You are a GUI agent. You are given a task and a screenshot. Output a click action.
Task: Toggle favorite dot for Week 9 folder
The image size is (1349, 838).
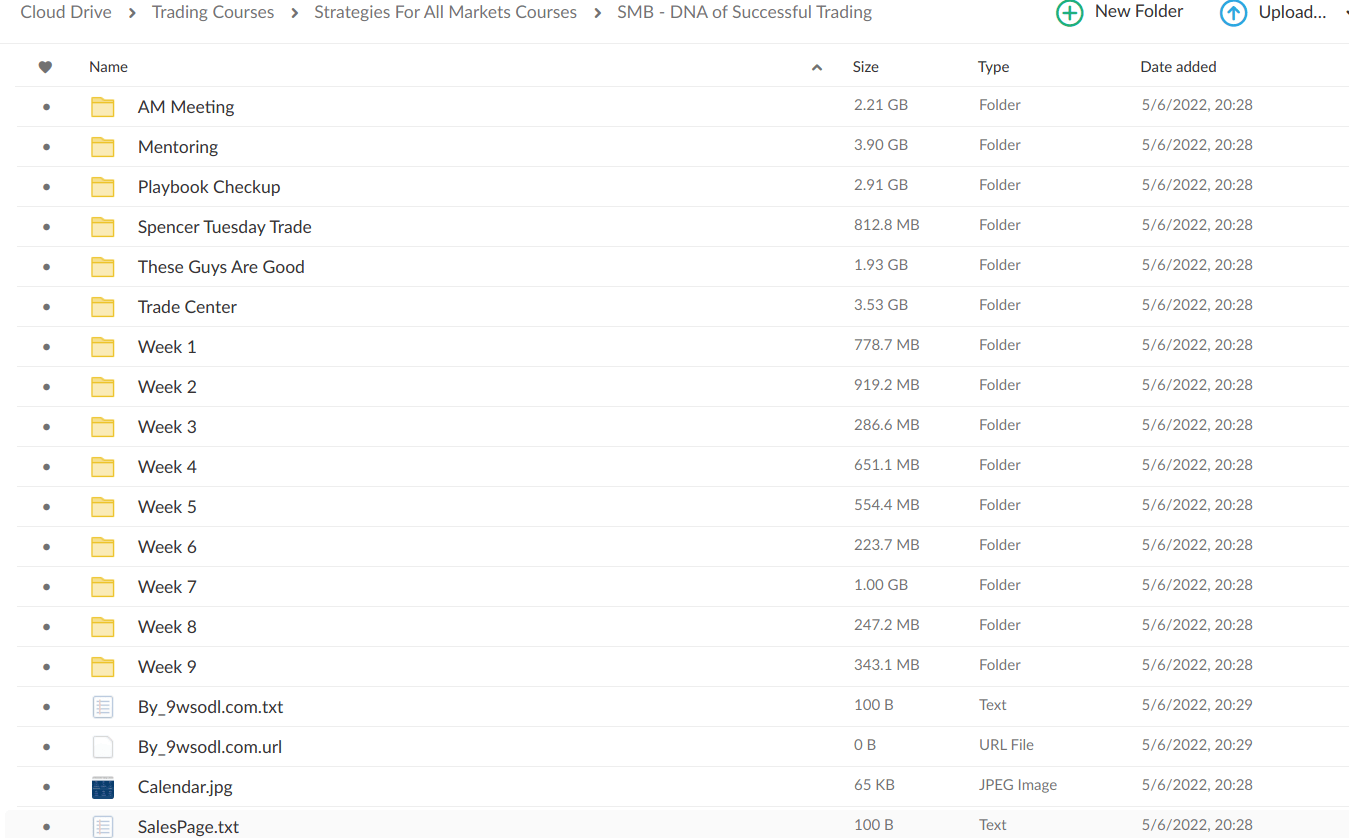46,667
